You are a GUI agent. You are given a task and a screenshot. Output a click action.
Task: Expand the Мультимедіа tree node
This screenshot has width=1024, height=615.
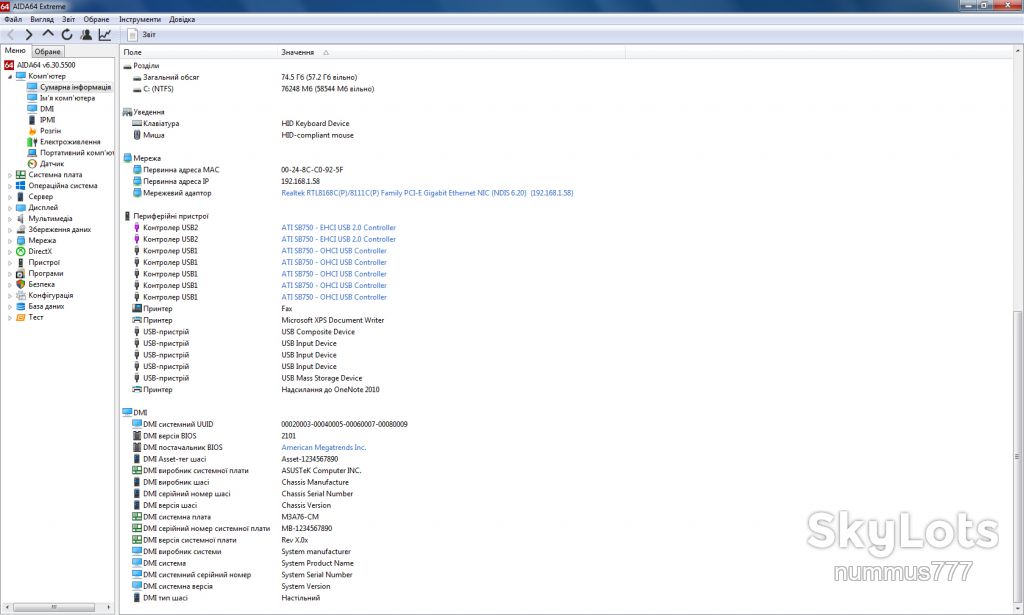10,219
